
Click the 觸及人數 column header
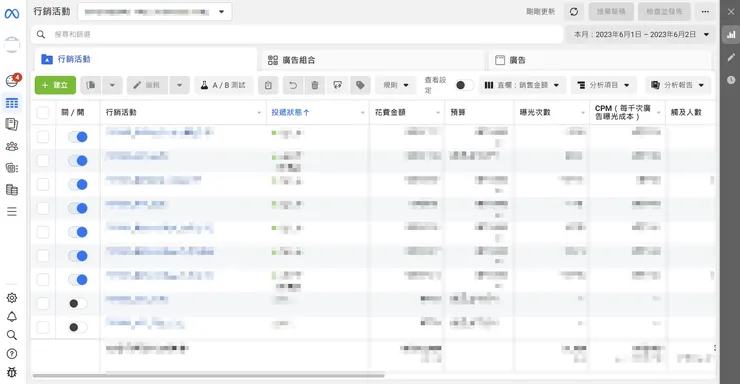[x=686, y=112]
